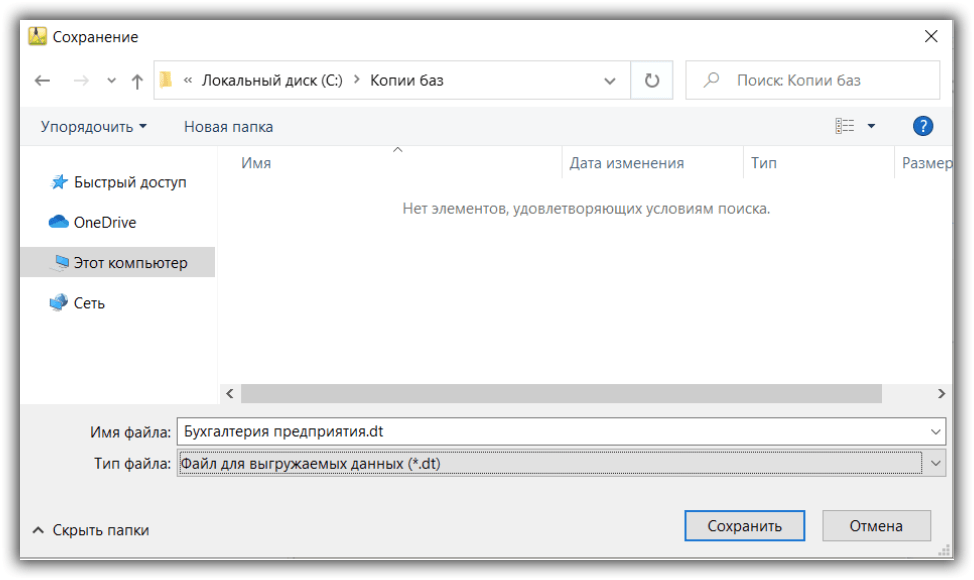Open the Упорядочить menu
Image resolution: width=974 pixels, height=580 pixels.
(93, 127)
